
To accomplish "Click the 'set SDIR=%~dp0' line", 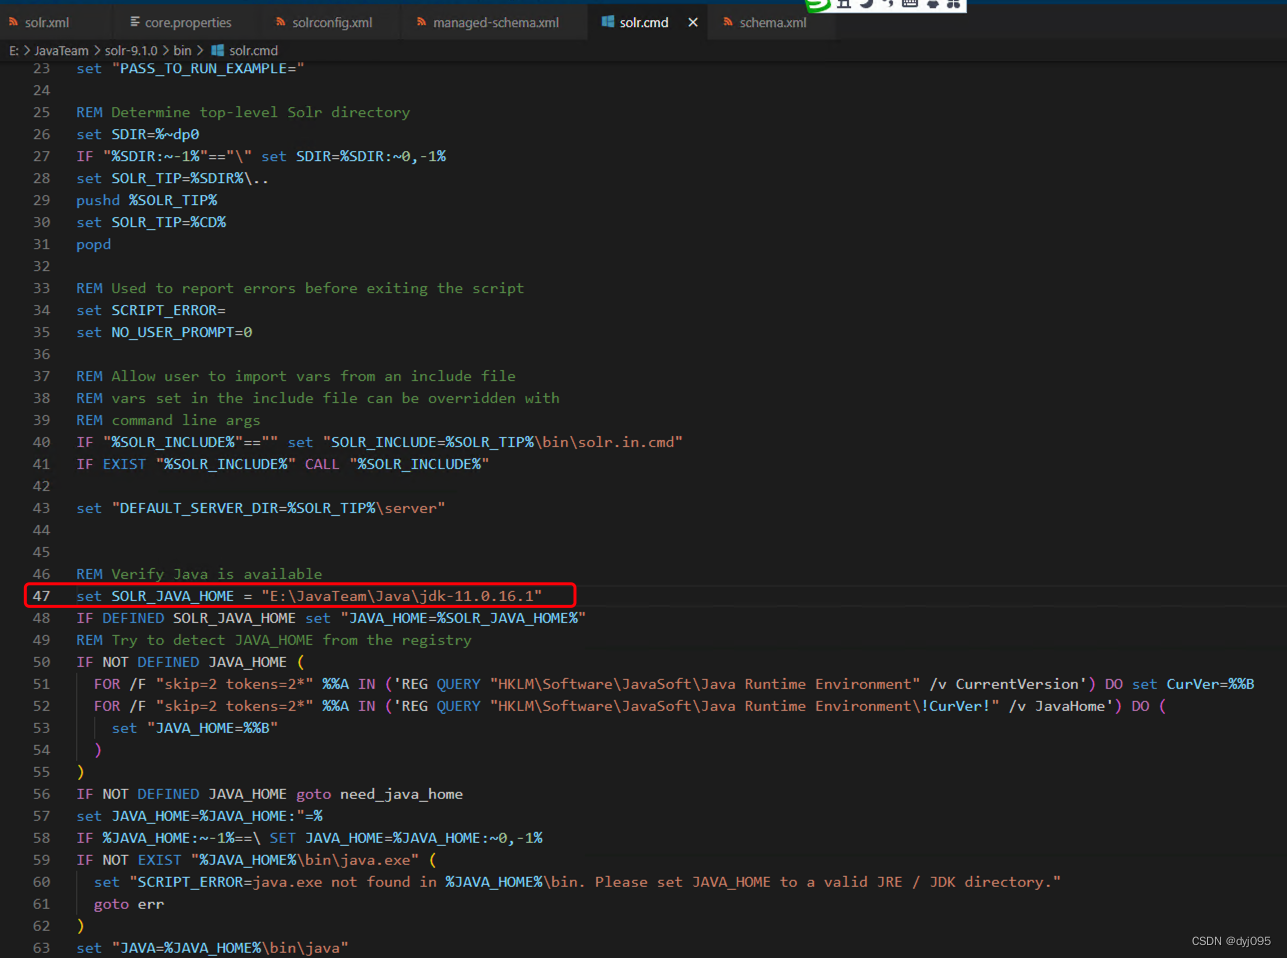I will [138, 134].
